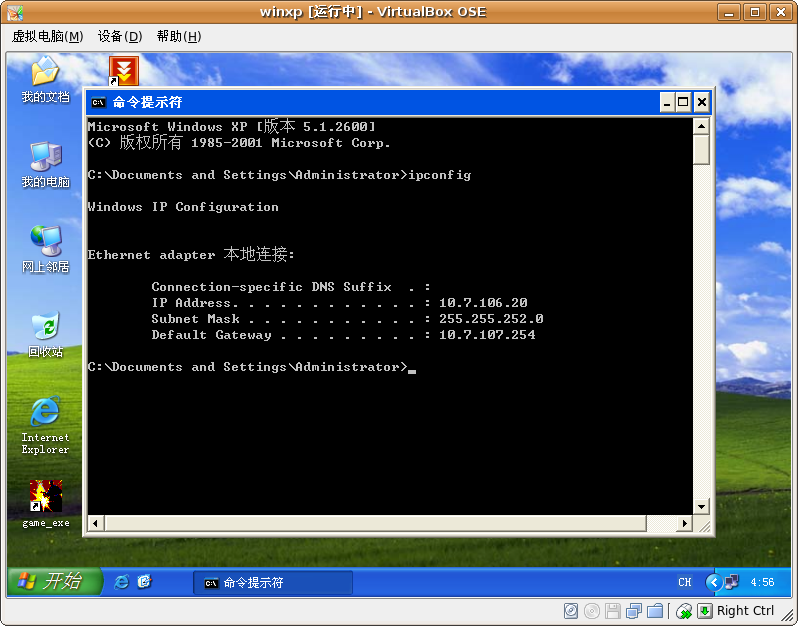This screenshot has height=626, width=798.
Task: Click the 'Ethernet adapter 本地连接' line
Action: click(x=191, y=254)
